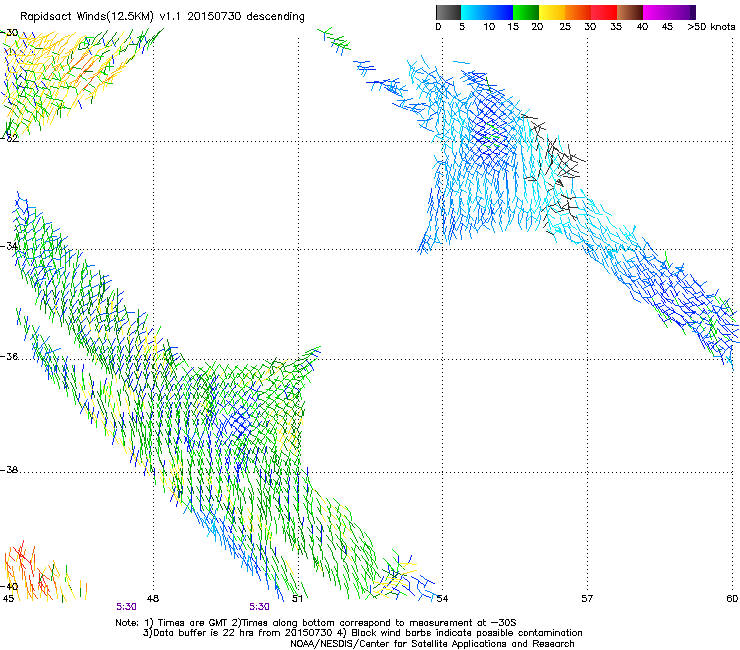Click the note line 'Times are GMT'
The image size is (740, 650).
[193, 623]
